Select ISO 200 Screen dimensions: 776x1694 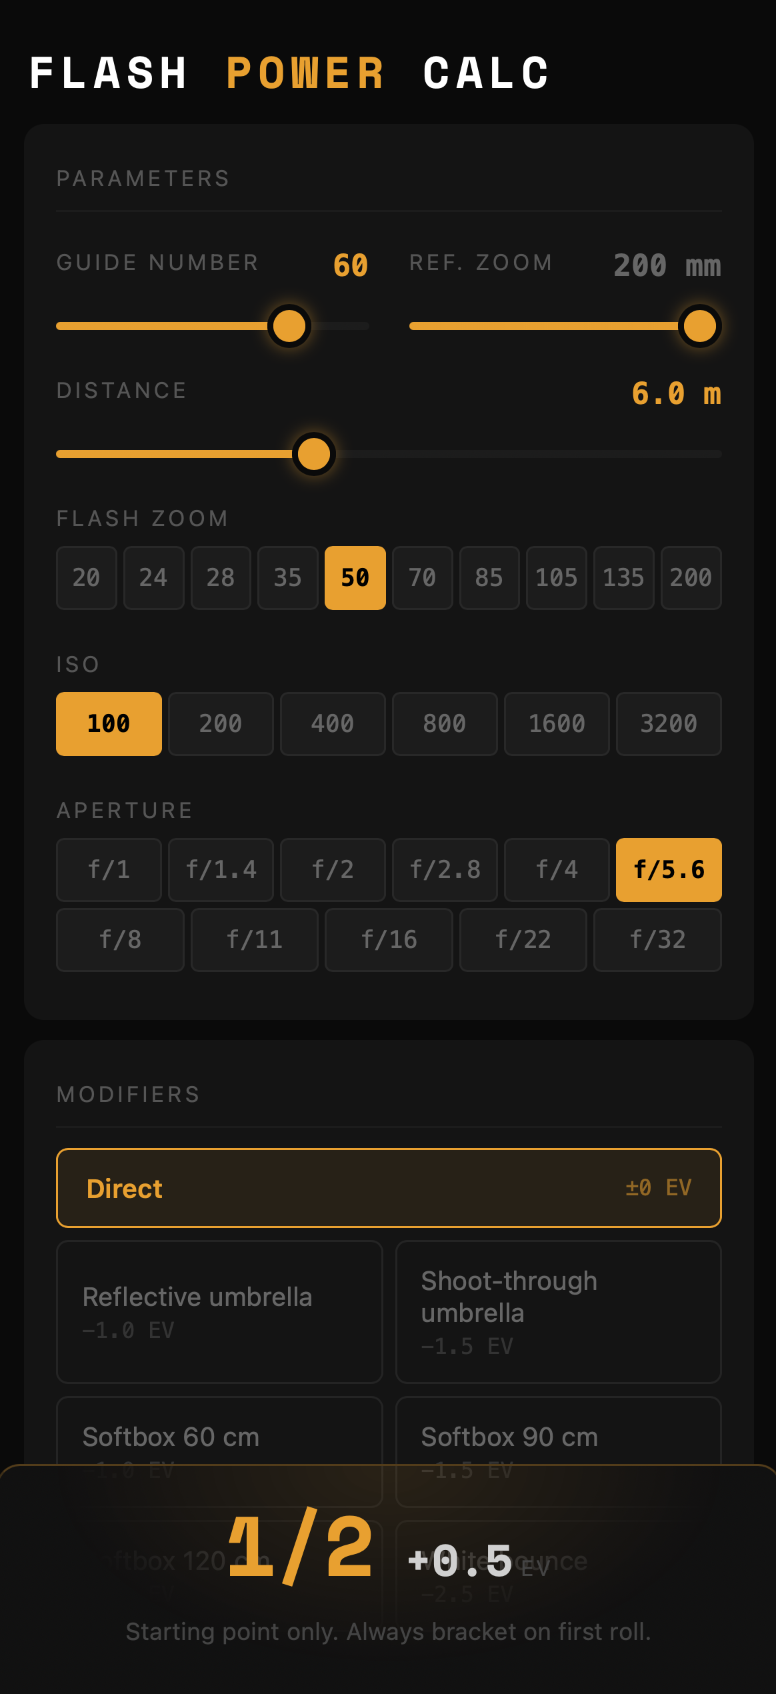[x=220, y=724]
